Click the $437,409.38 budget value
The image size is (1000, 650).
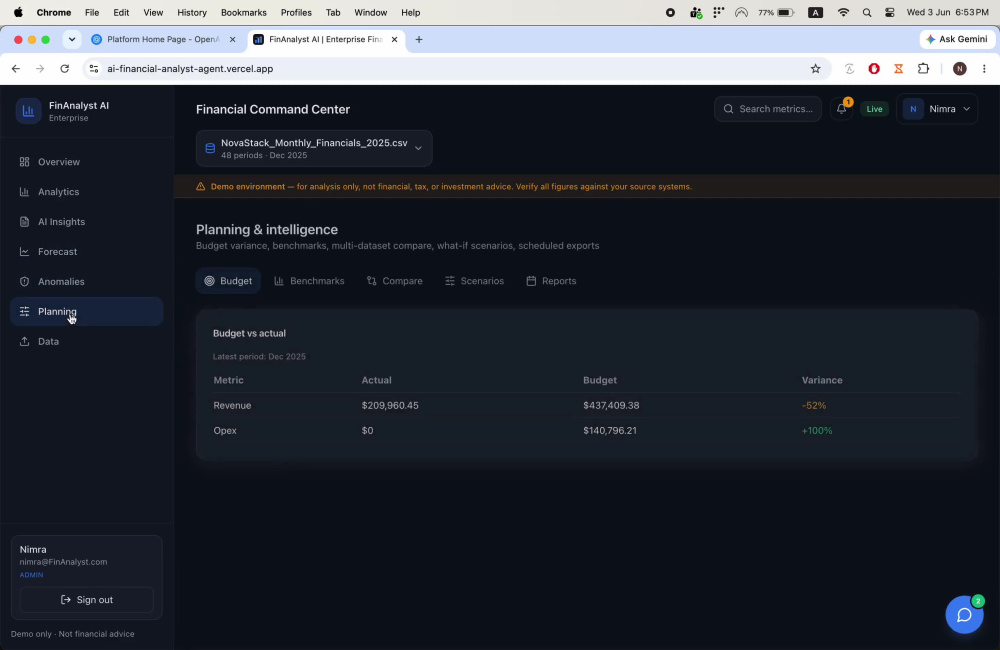tap(611, 406)
